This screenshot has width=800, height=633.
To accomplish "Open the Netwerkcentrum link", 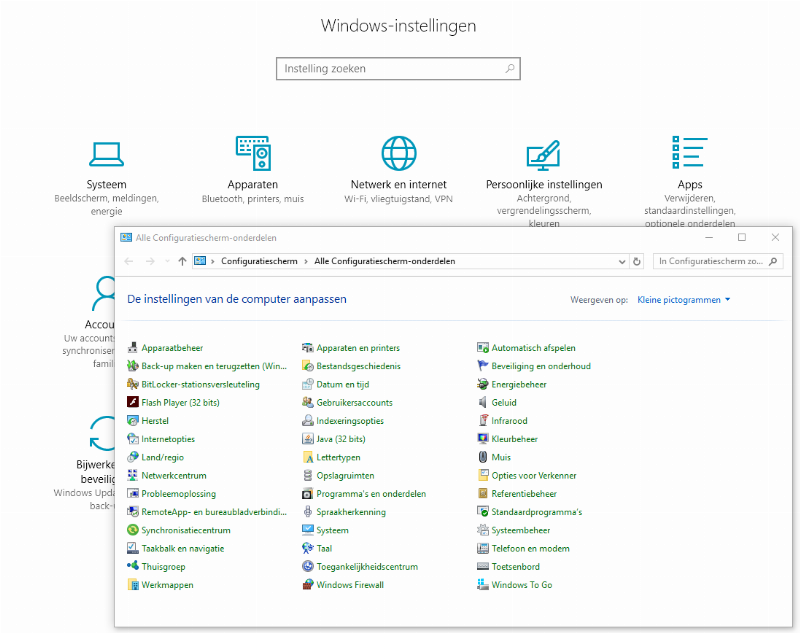I will pos(174,475).
